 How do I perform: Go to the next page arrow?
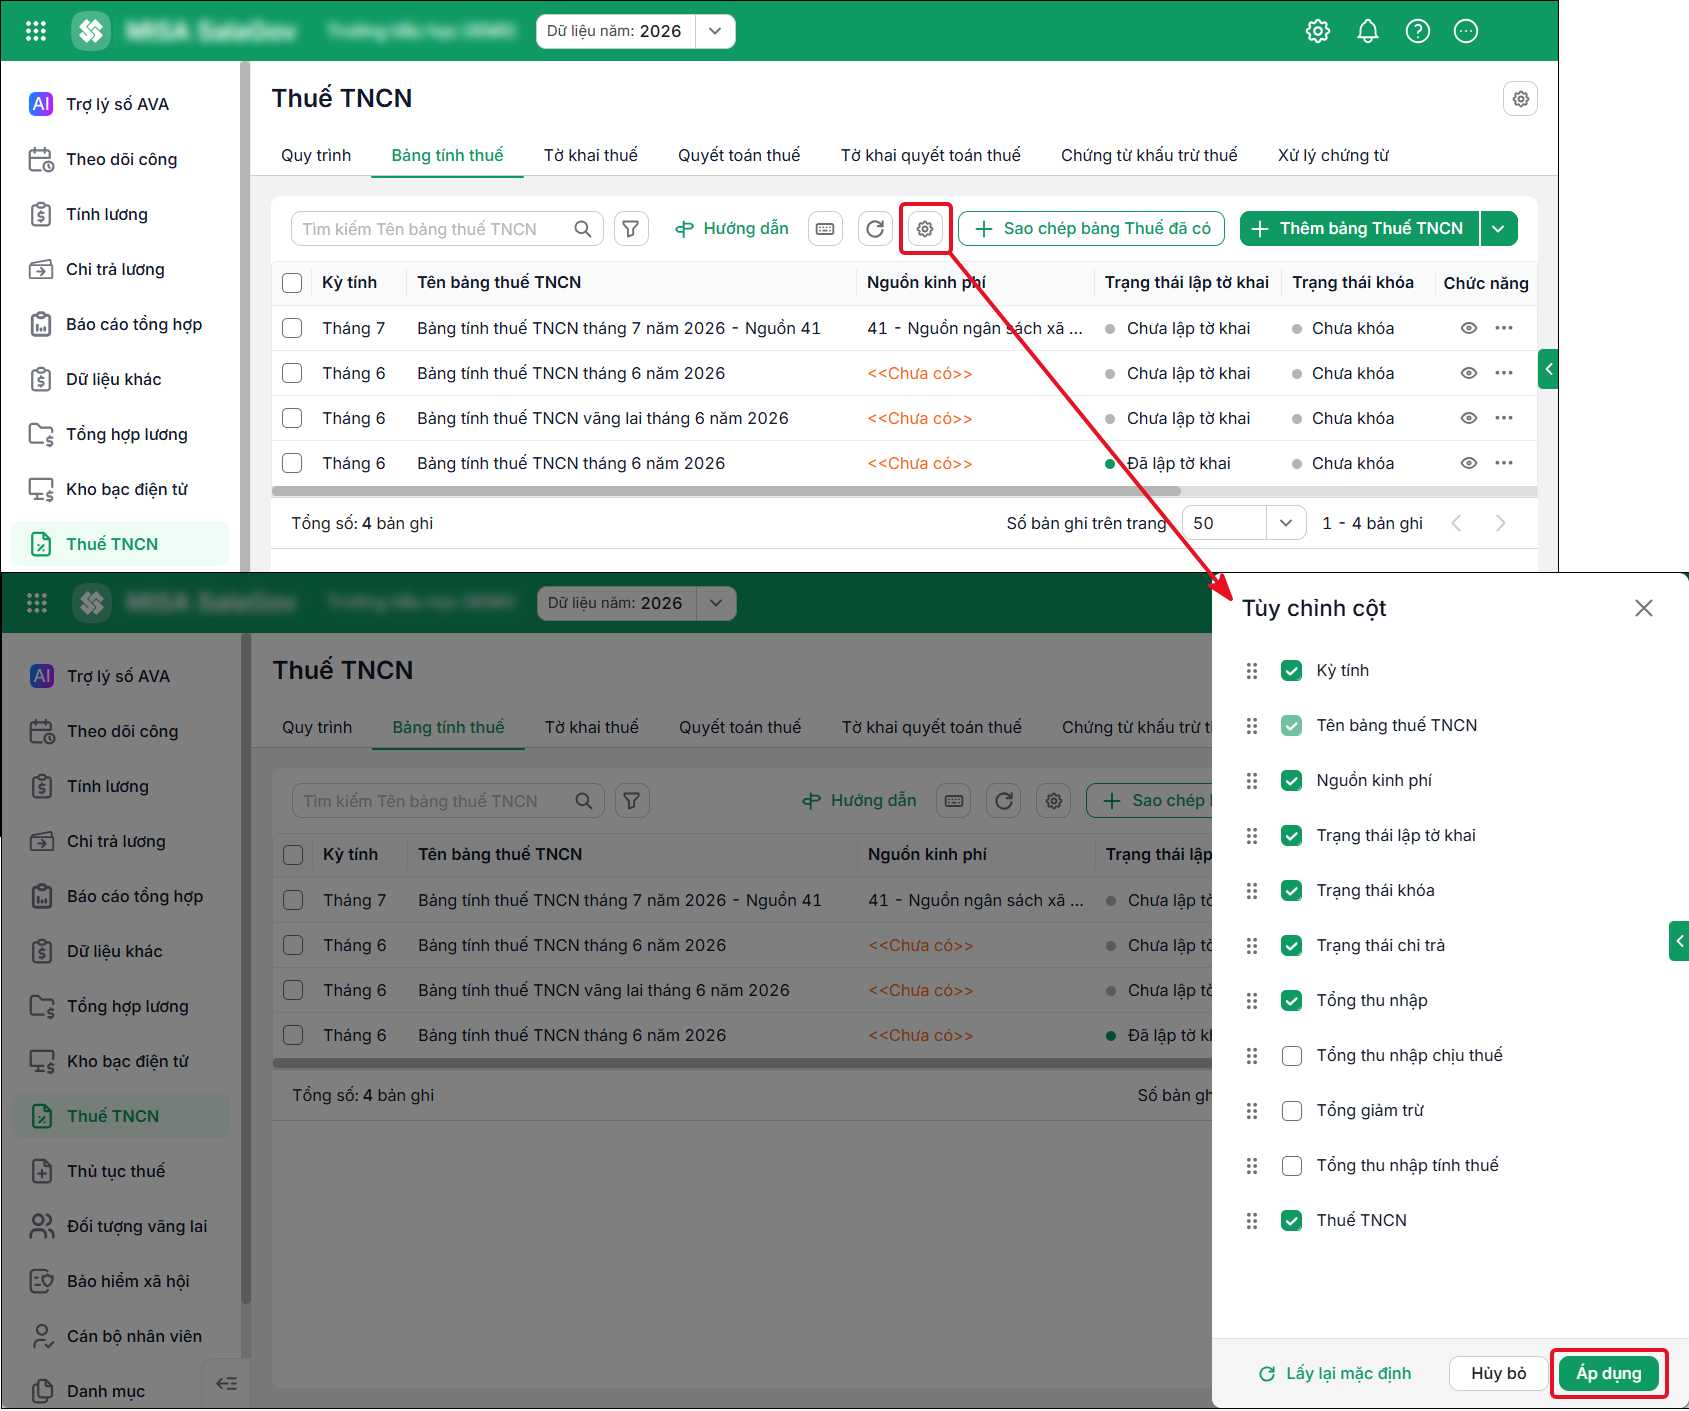1500,523
